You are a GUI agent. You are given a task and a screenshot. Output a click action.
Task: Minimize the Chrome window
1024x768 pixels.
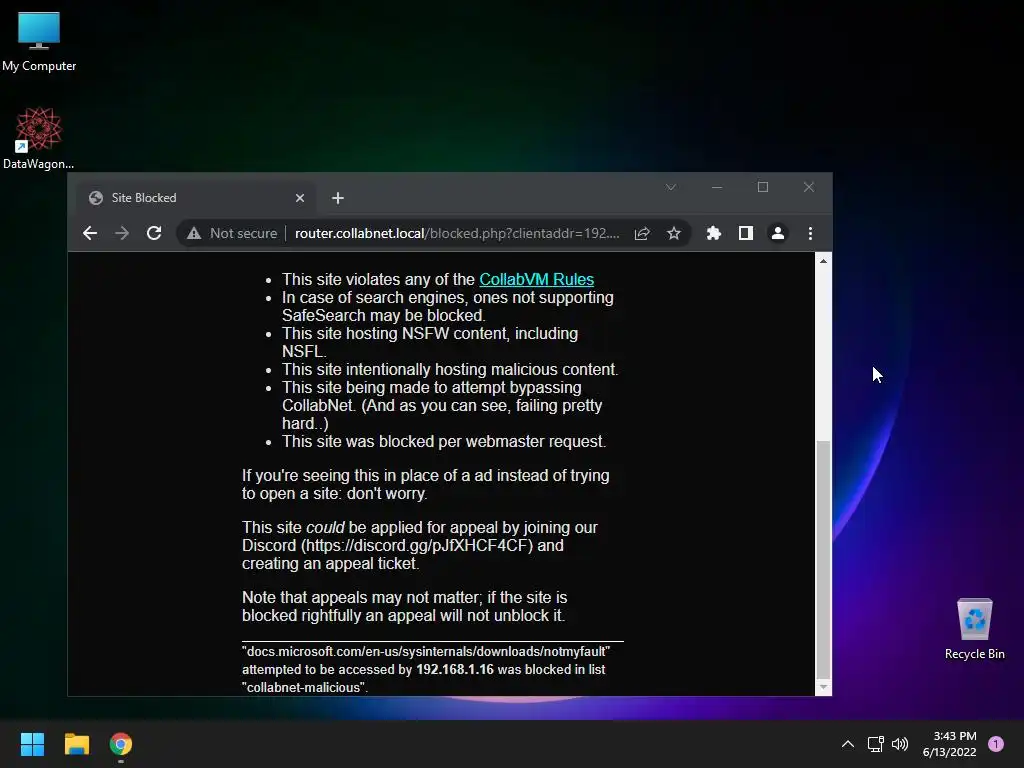pyautogui.click(x=717, y=187)
